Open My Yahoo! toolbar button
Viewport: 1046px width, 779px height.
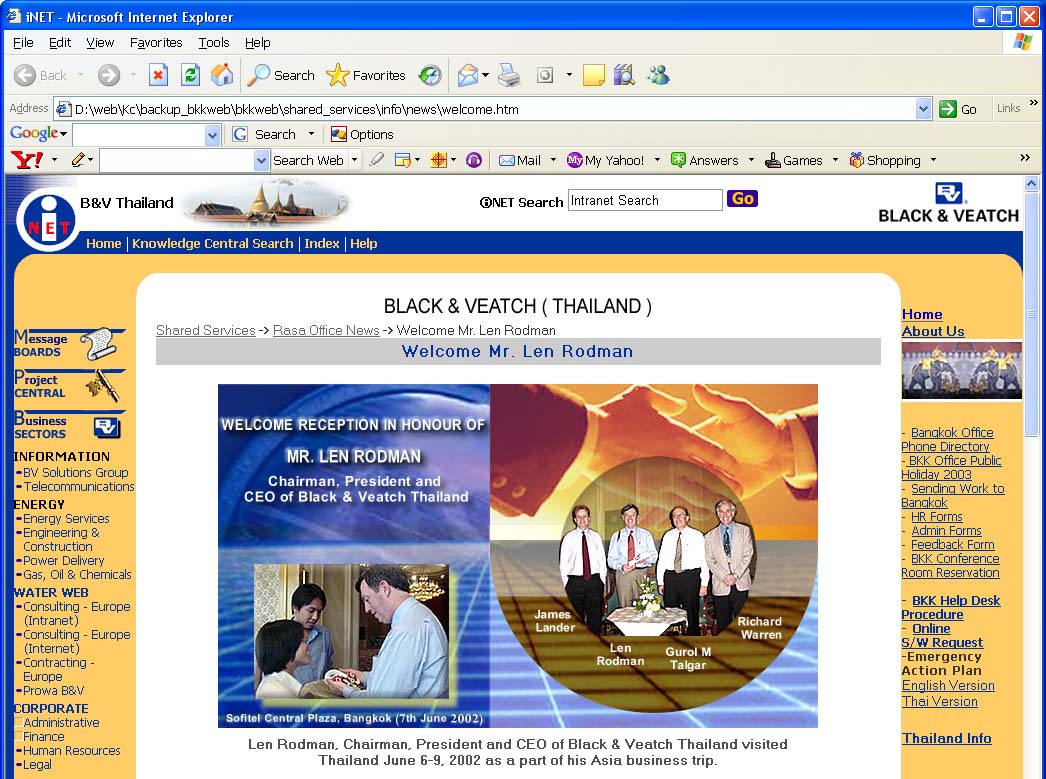click(x=605, y=160)
